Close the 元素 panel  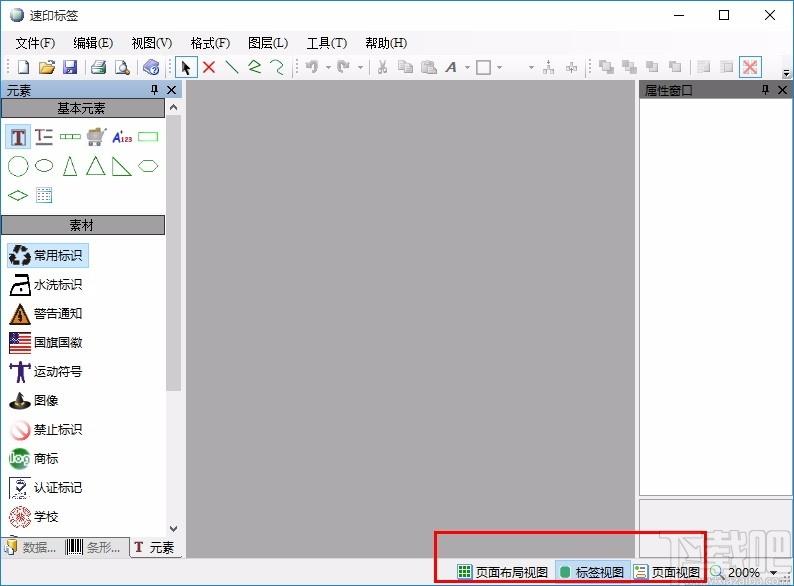point(172,90)
